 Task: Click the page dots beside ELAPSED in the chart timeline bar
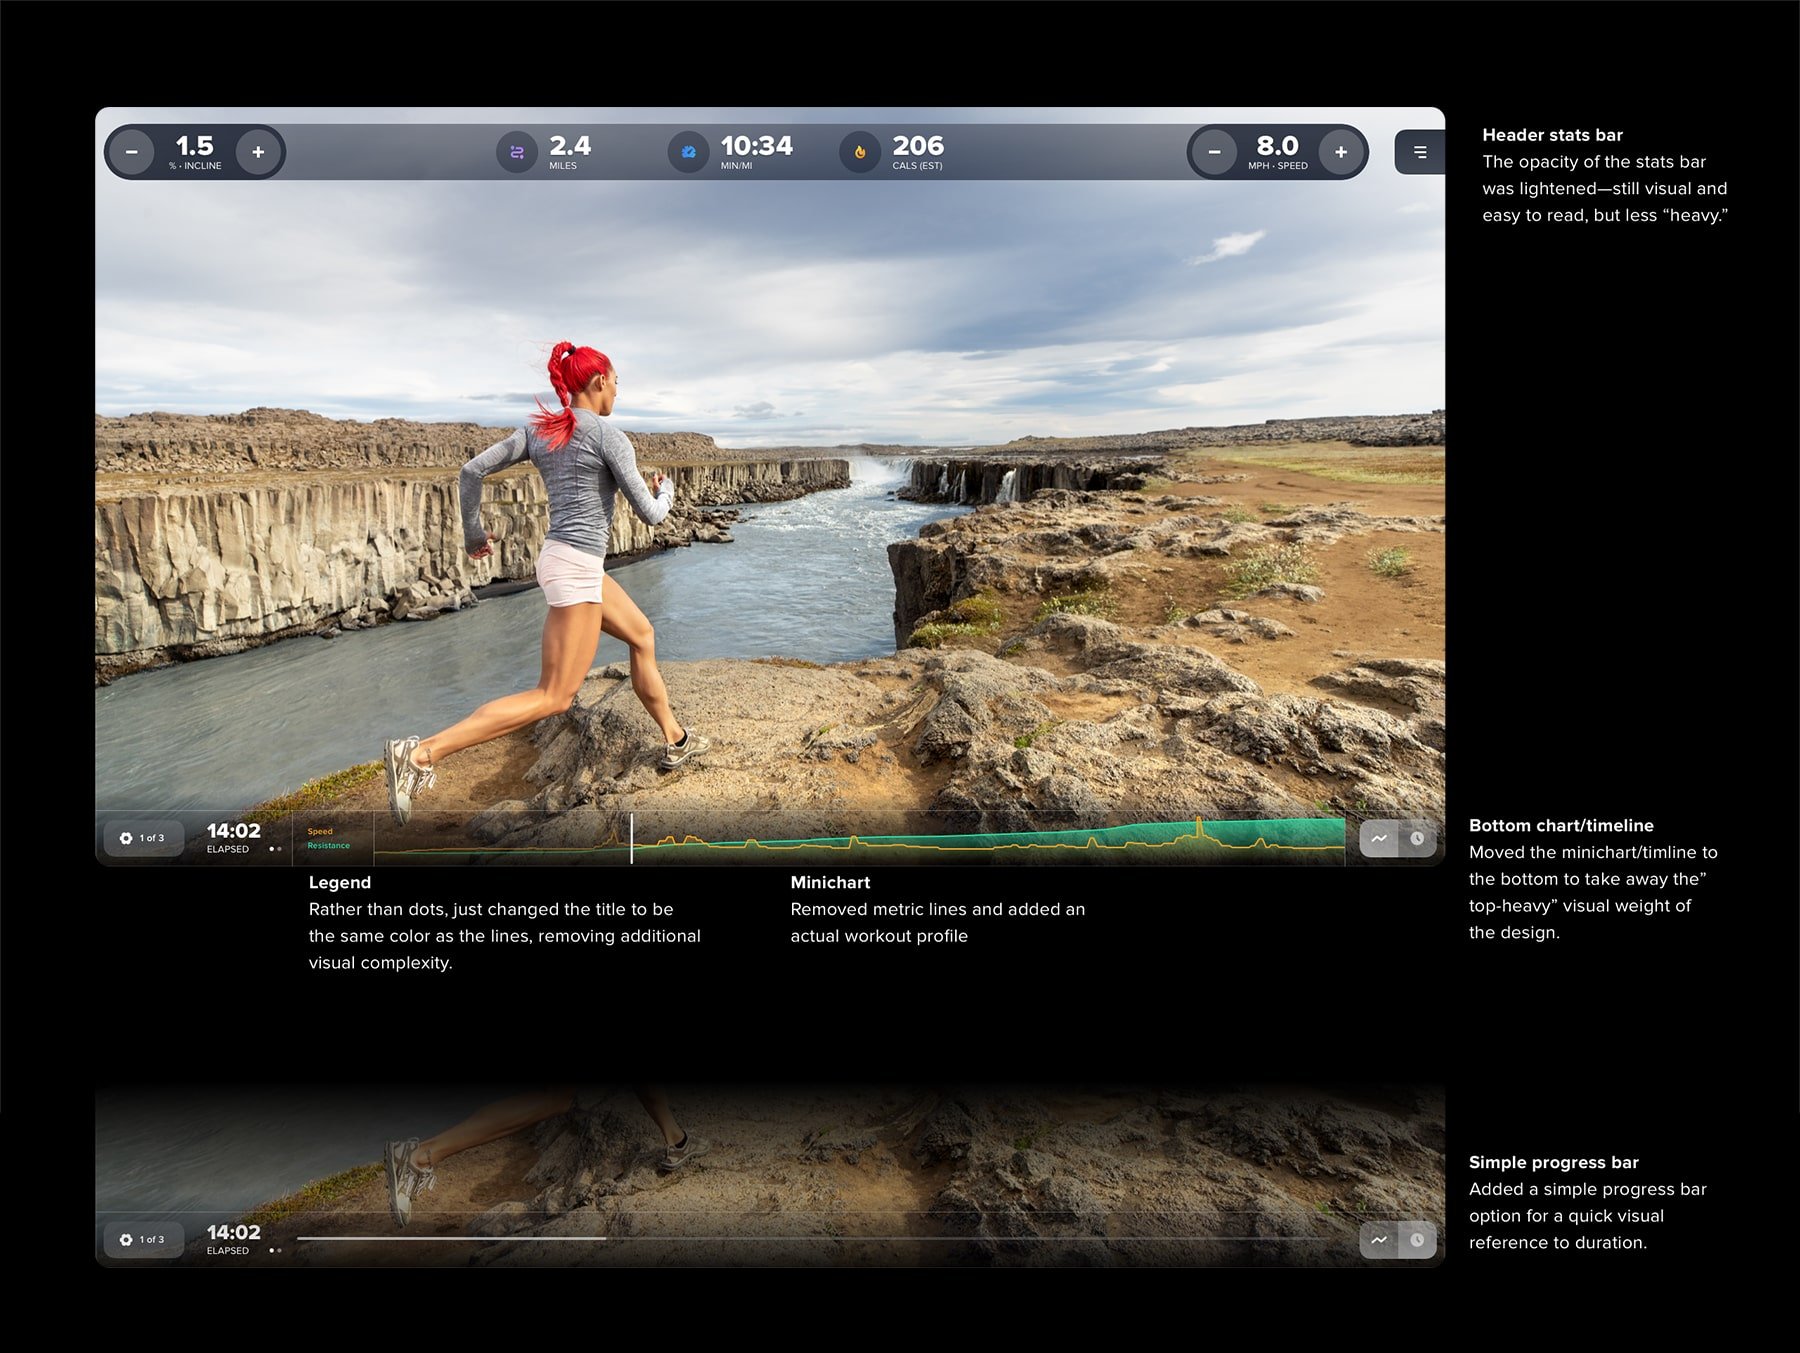[x=275, y=849]
